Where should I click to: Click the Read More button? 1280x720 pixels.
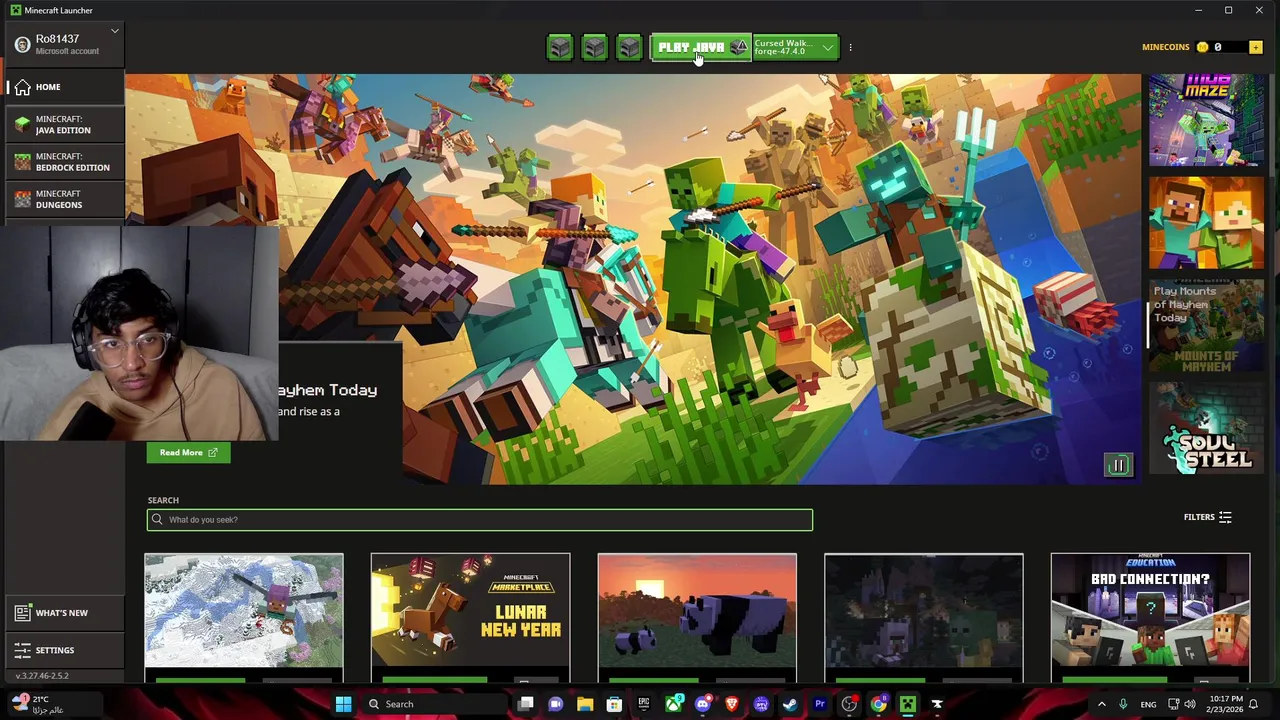(x=188, y=453)
